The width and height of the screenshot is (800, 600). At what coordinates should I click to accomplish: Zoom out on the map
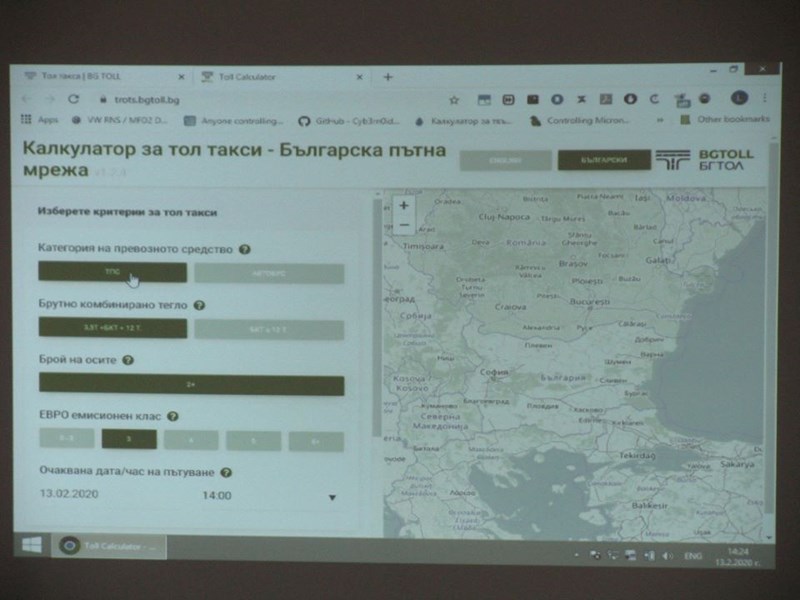coord(403,226)
